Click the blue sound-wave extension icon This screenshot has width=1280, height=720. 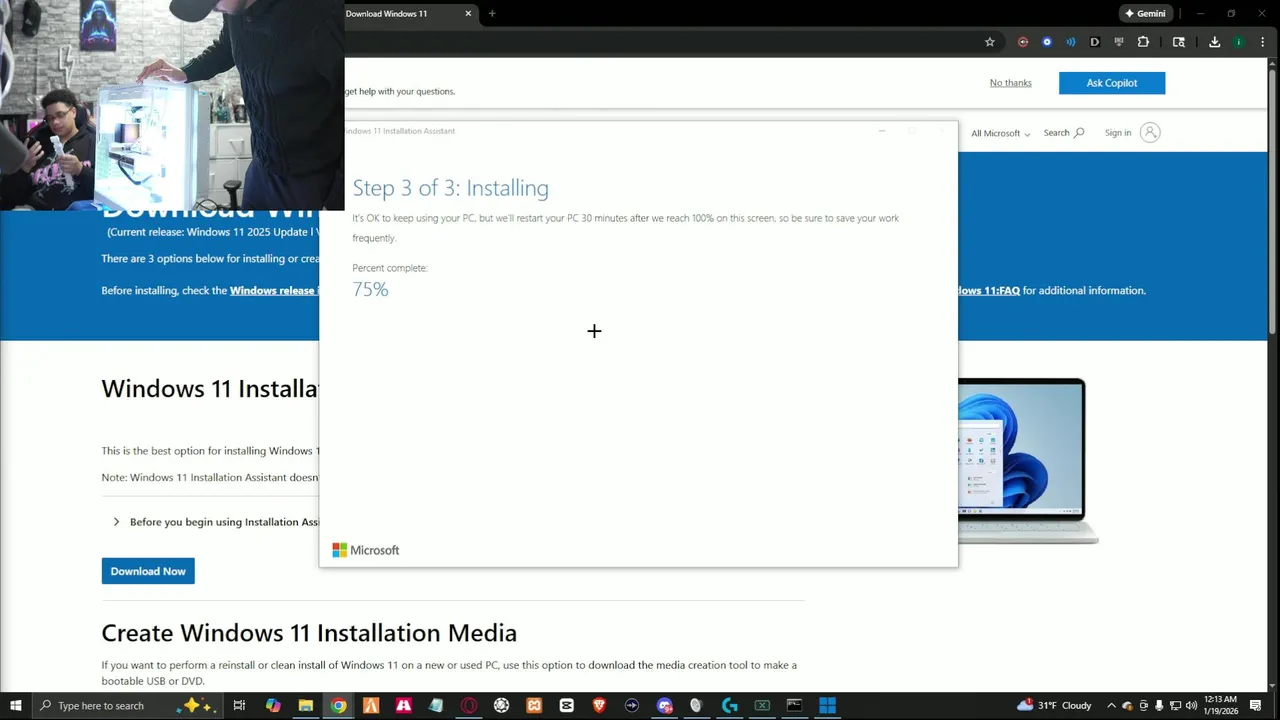pos(1071,42)
